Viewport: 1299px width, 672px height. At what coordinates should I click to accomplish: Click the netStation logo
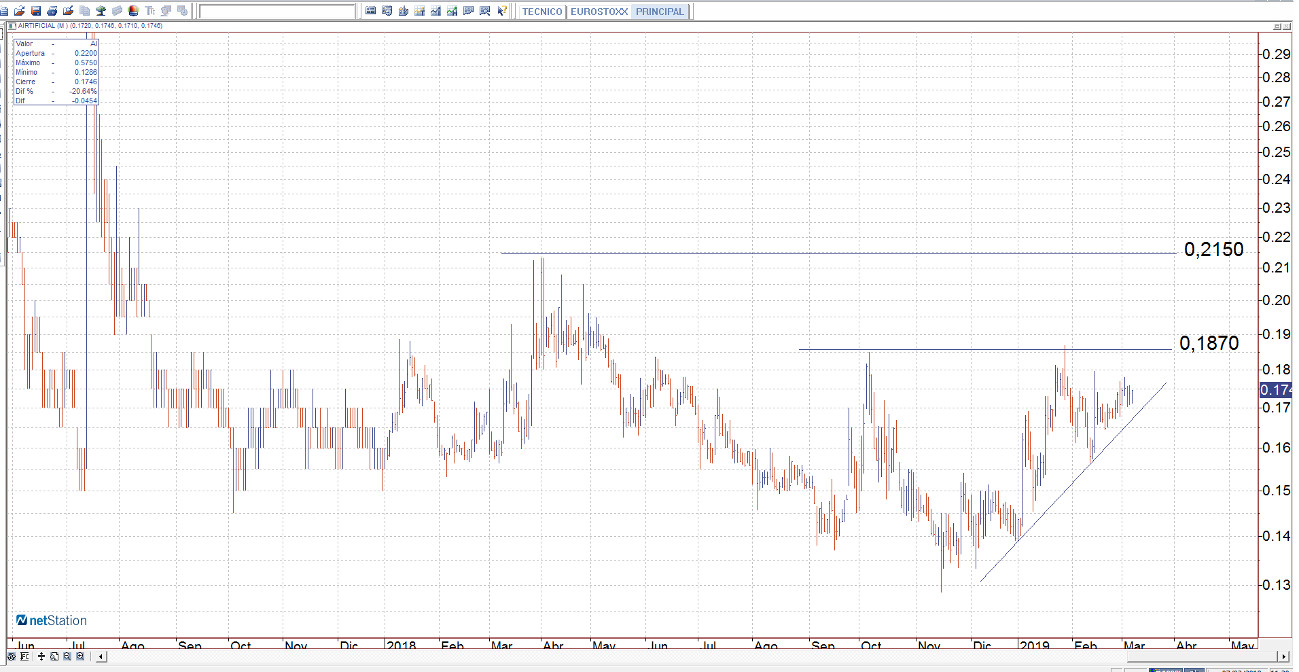(51, 620)
